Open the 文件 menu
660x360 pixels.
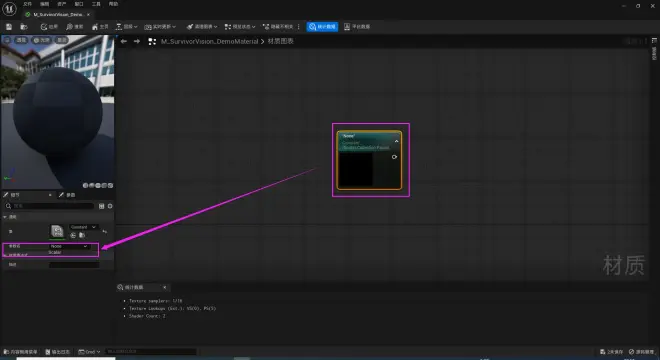coord(27,4)
